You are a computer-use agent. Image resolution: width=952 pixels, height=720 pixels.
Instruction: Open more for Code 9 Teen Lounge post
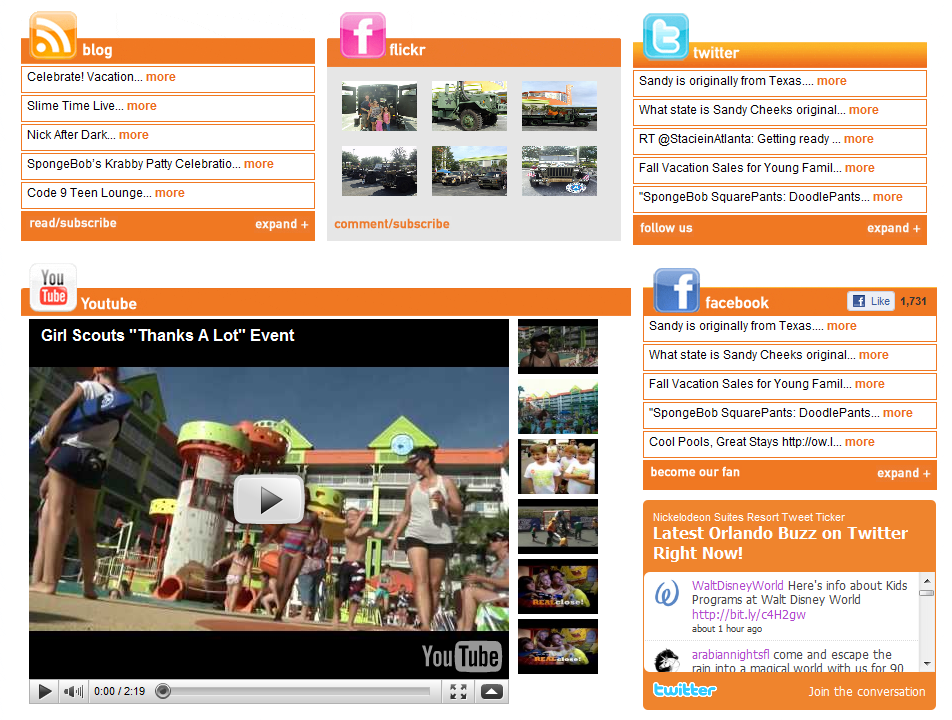pos(169,193)
